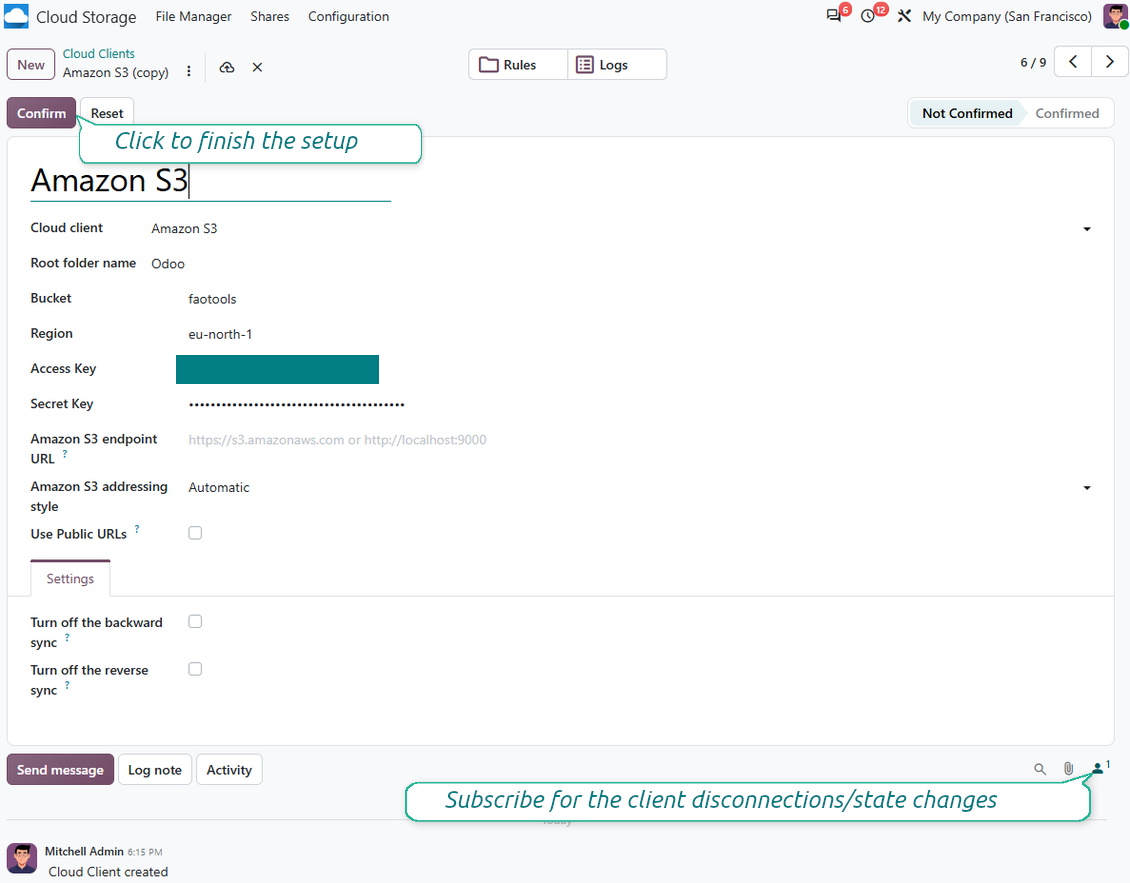Edit the Root folder name field
The width and height of the screenshot is (1130, 883).
pyautogui.click(x=621, y=264)
